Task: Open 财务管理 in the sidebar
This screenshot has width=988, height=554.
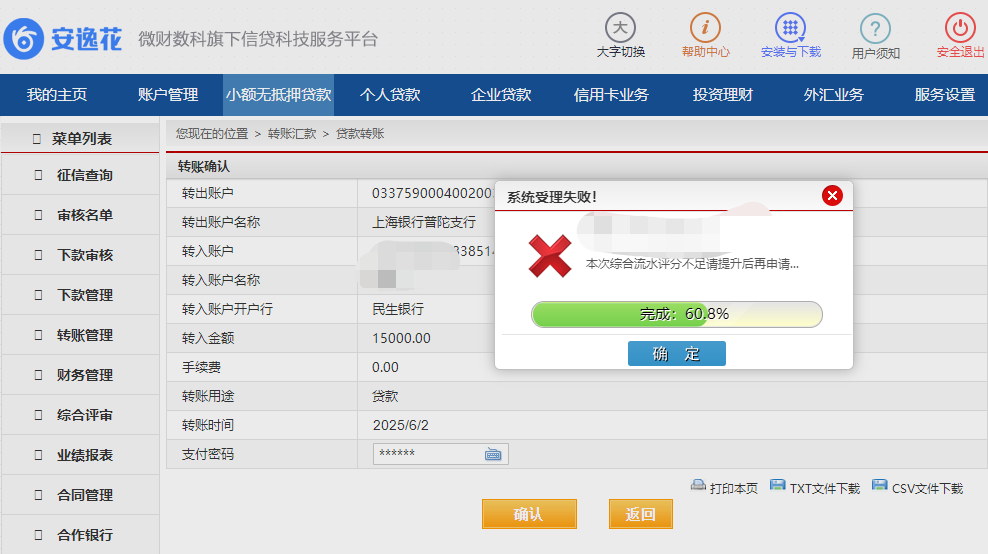Action: [80, 375]
